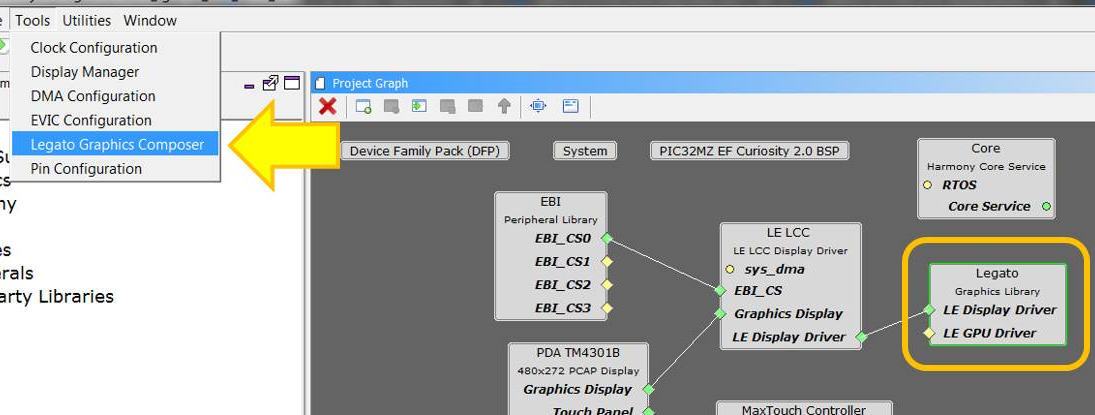Select the Legato Graphics Library component
This screenshot has height=415, width=1095.
click(x=997, y=304)
